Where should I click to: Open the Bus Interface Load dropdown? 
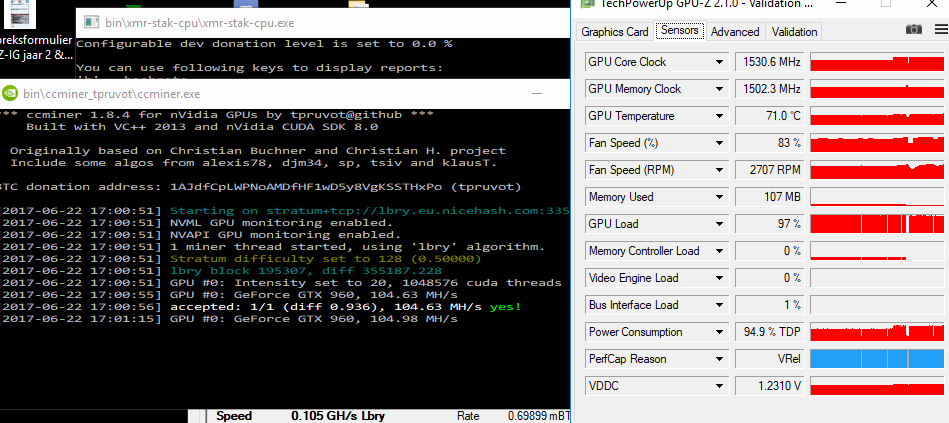[720, 305]
